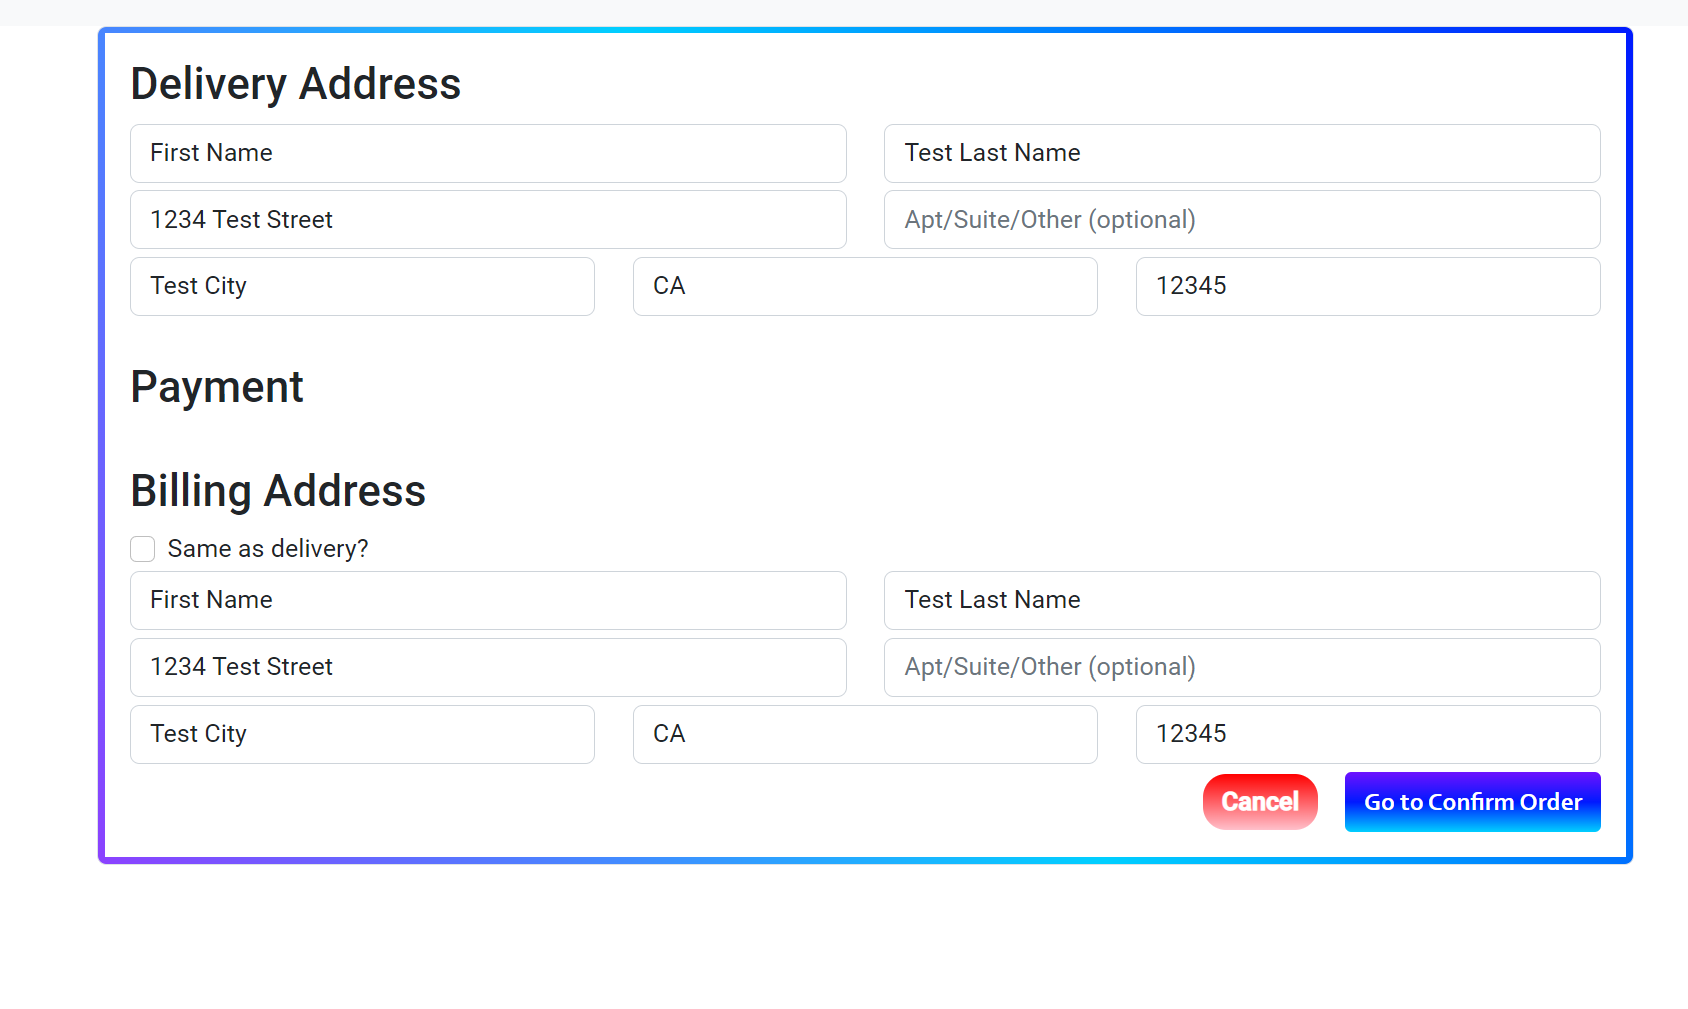Edit the delivery Test City field

point(362,286)
